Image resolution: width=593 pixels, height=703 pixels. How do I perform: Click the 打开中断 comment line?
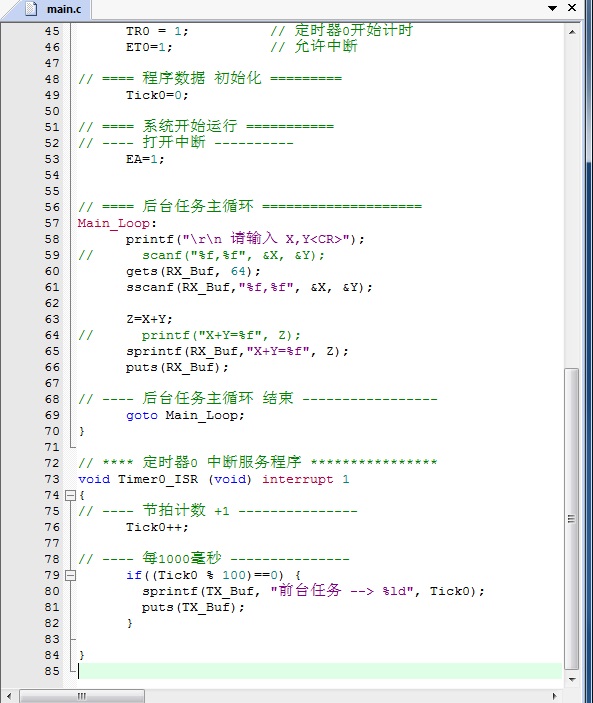(x=186, y=143)
